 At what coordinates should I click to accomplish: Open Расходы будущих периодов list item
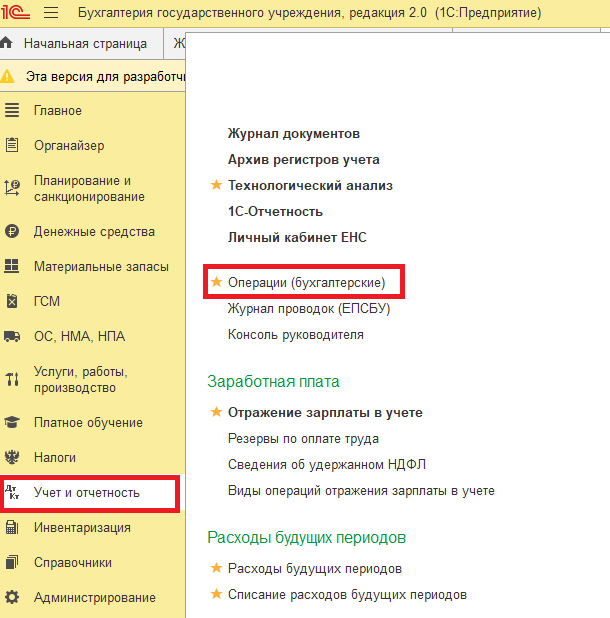tap(314, 569)
